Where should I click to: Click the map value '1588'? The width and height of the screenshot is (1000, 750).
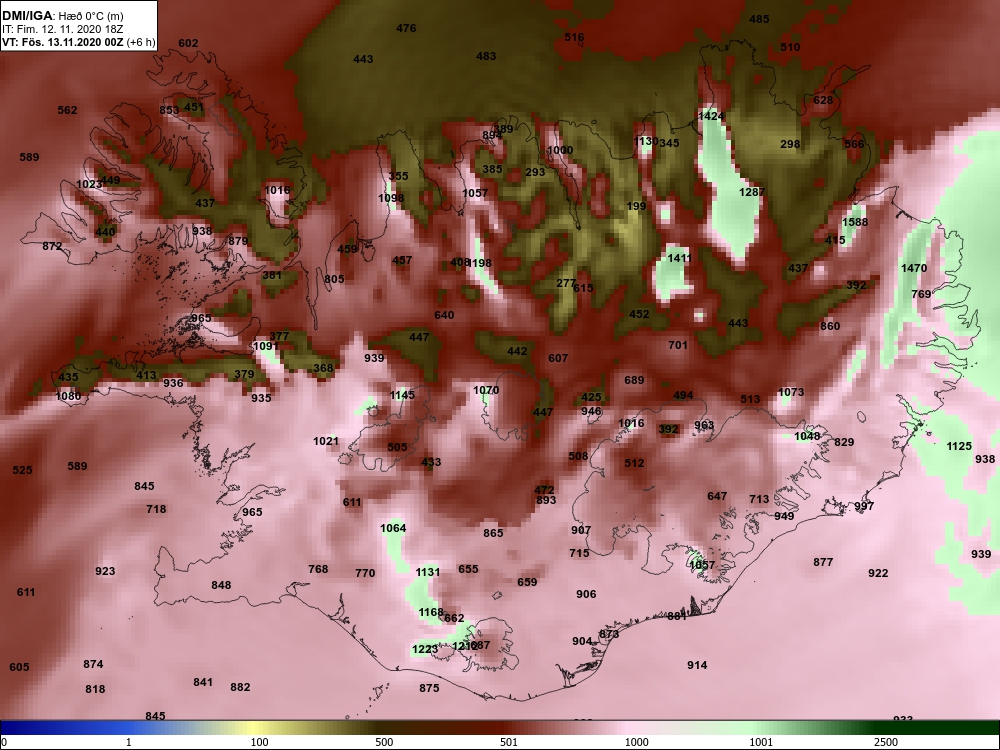pyautogui.click(x=855, y=222)
